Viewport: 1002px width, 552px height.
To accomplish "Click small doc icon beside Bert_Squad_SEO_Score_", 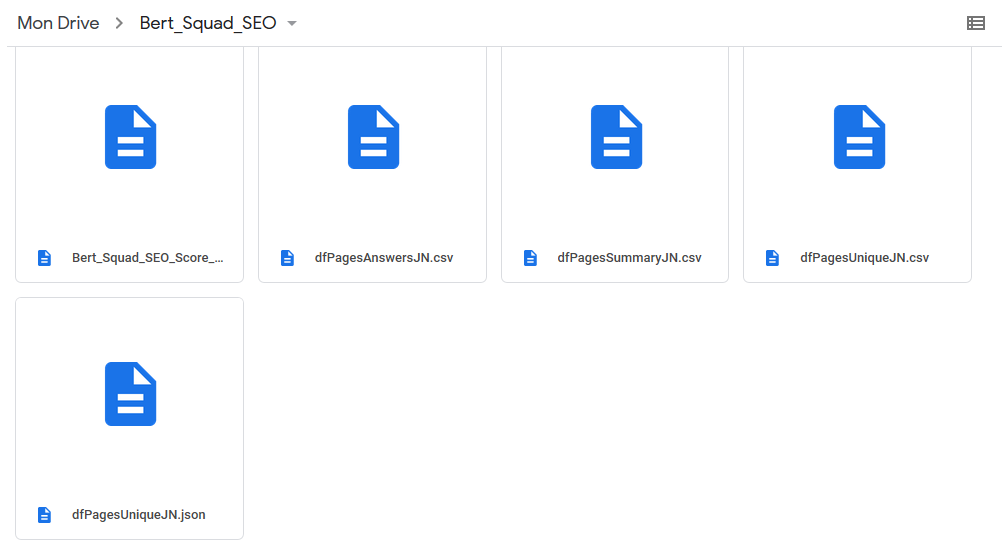I will point(44,257).
